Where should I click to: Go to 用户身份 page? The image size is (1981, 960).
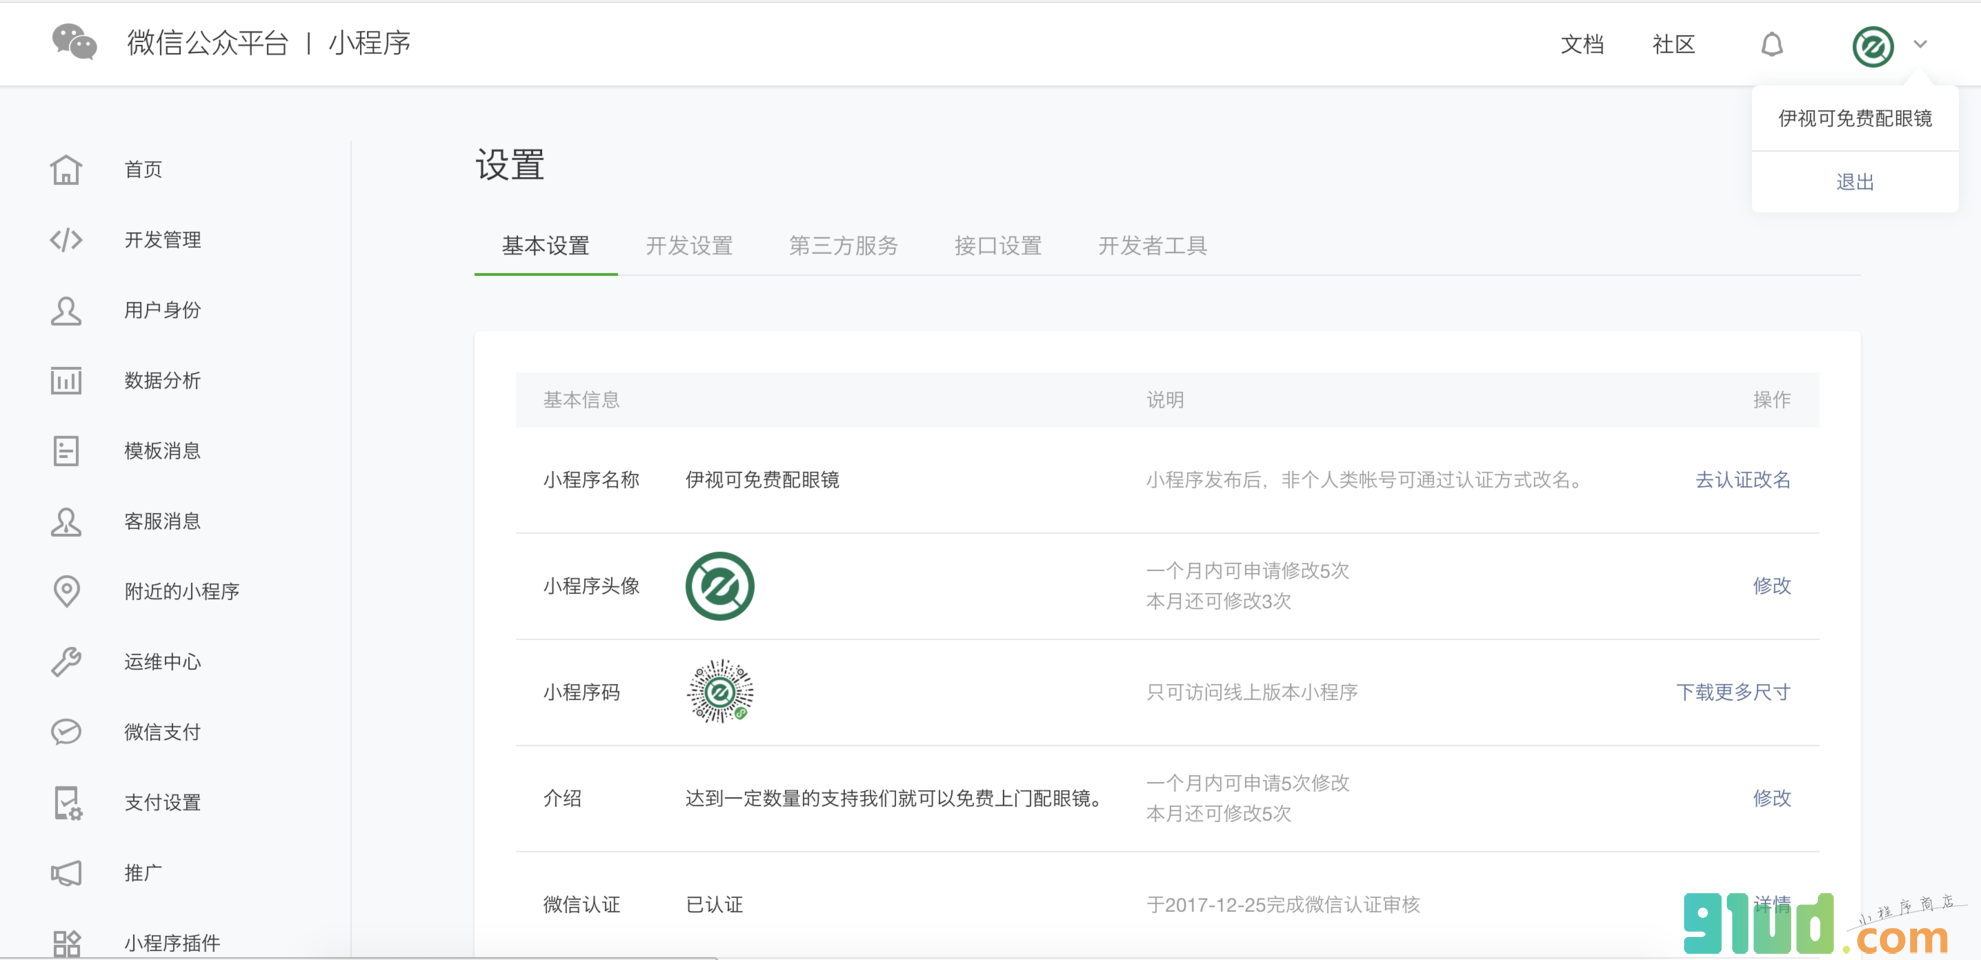pos(163,311)
